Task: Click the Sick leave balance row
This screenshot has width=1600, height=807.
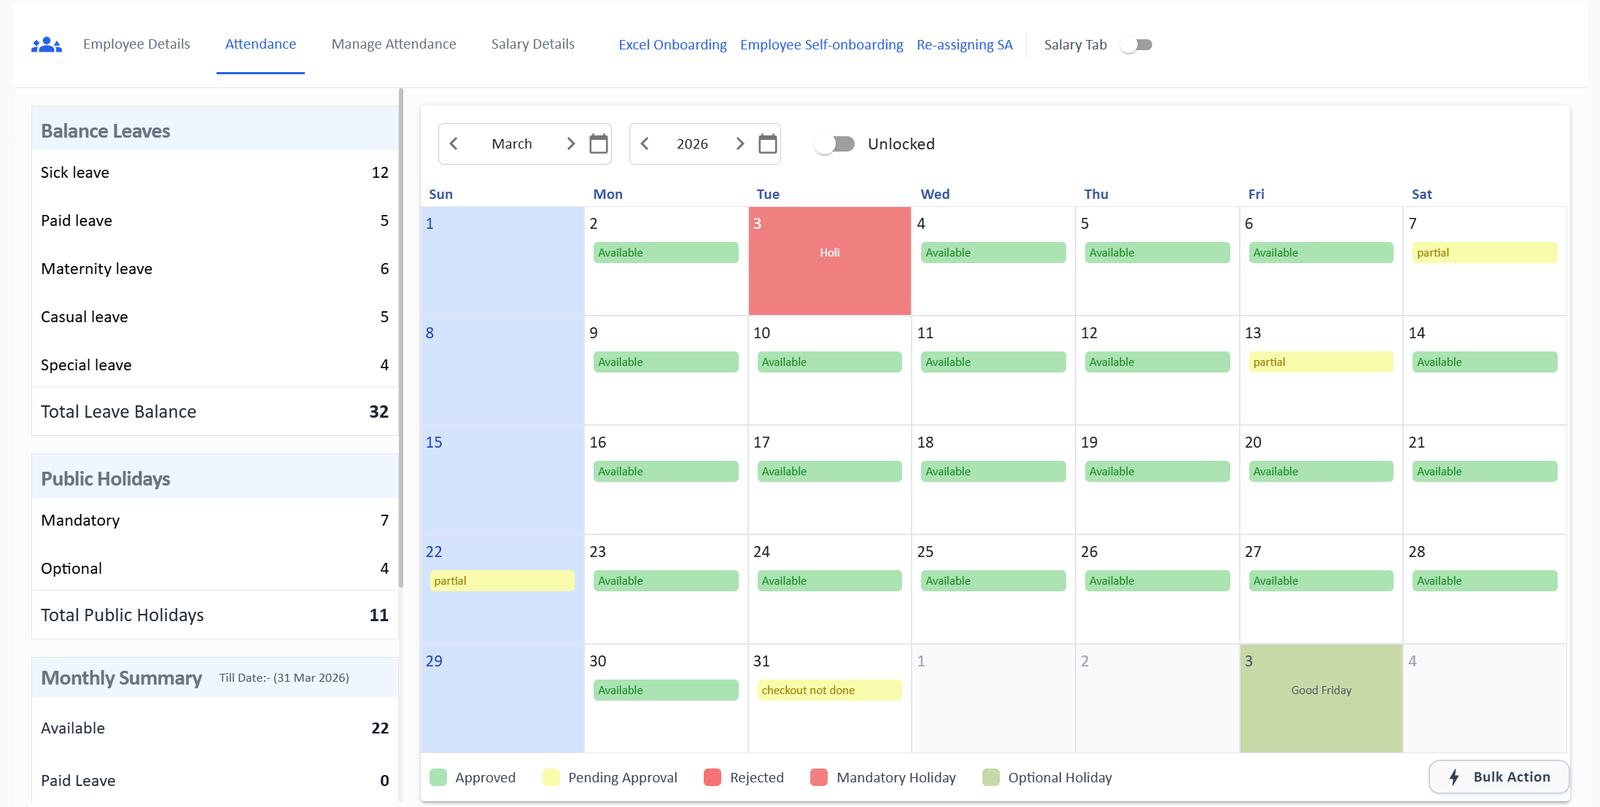Action: pyautogui.click(x=215, y=173)
